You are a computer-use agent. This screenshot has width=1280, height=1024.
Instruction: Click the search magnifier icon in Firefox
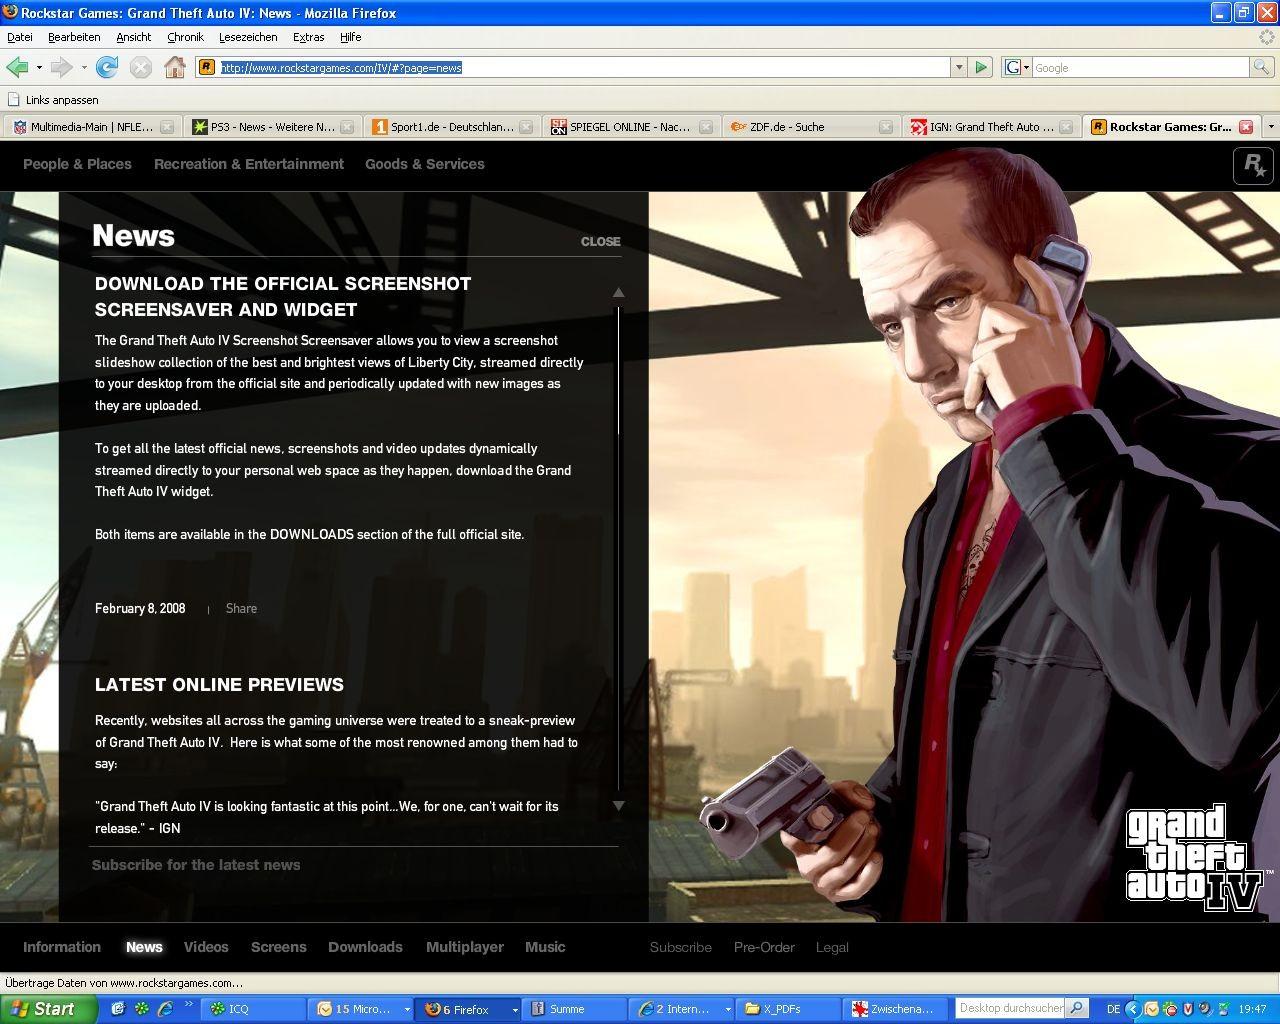(x=1261, y=67)
